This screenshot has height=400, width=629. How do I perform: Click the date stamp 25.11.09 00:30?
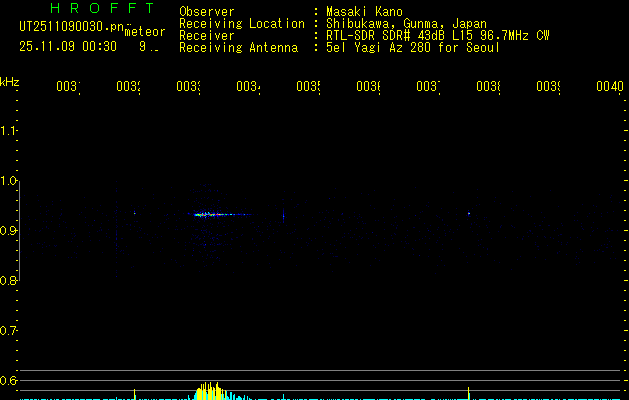point(68,47)
